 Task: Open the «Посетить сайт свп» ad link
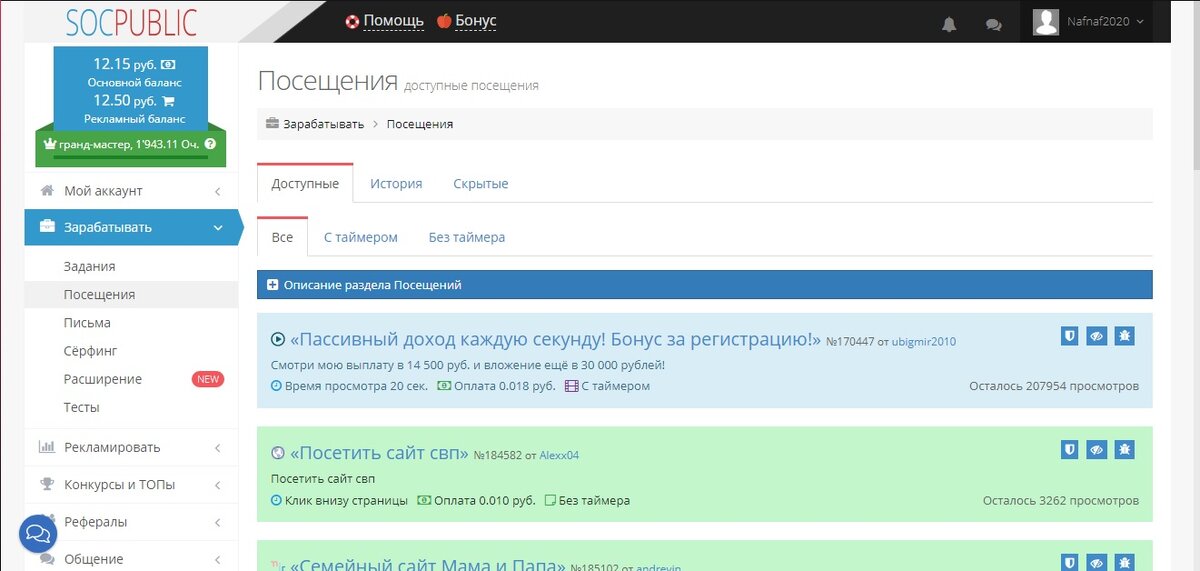click(379, 454)
